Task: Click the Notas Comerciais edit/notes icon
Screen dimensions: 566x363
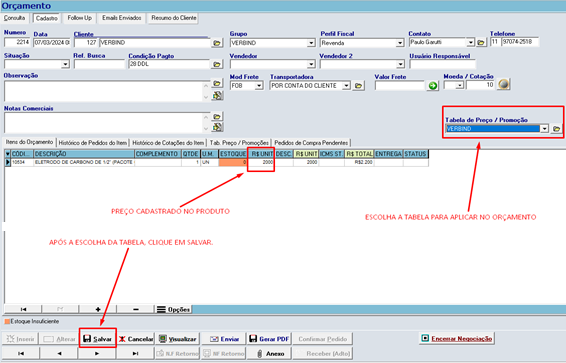Action: click(x=217, y=127)
